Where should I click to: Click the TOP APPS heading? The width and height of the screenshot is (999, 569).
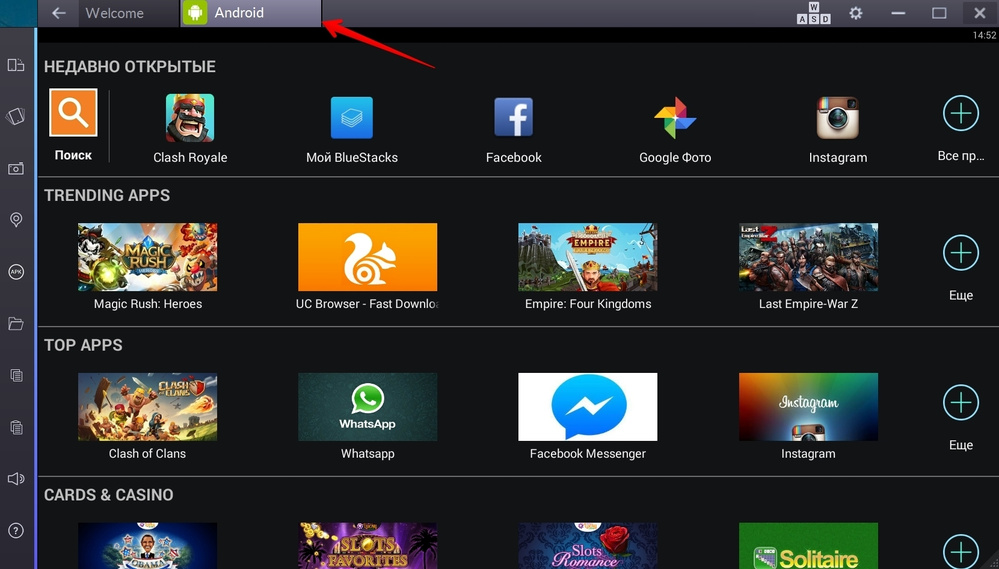pyautogui.click(x=83, y=345)
